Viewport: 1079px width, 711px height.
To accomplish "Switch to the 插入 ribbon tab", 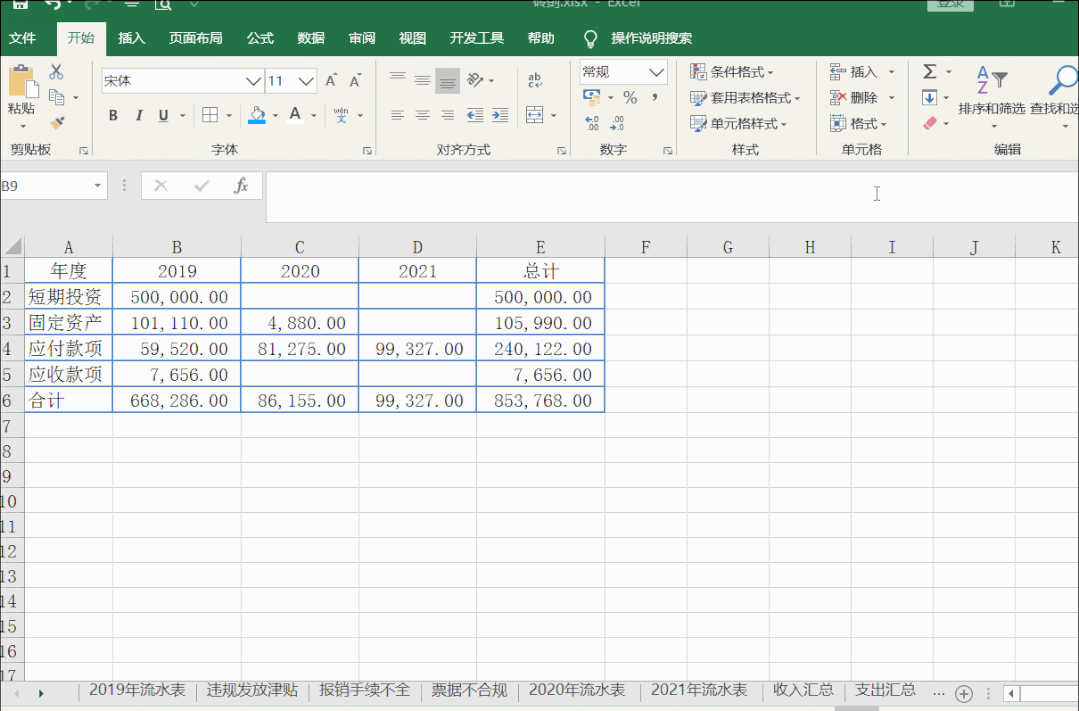I will [x=131, y=38].
